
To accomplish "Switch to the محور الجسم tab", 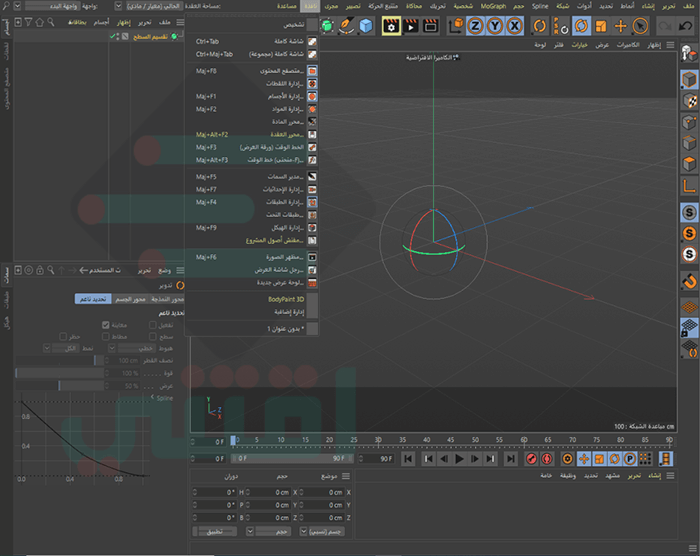I will 130,299.
